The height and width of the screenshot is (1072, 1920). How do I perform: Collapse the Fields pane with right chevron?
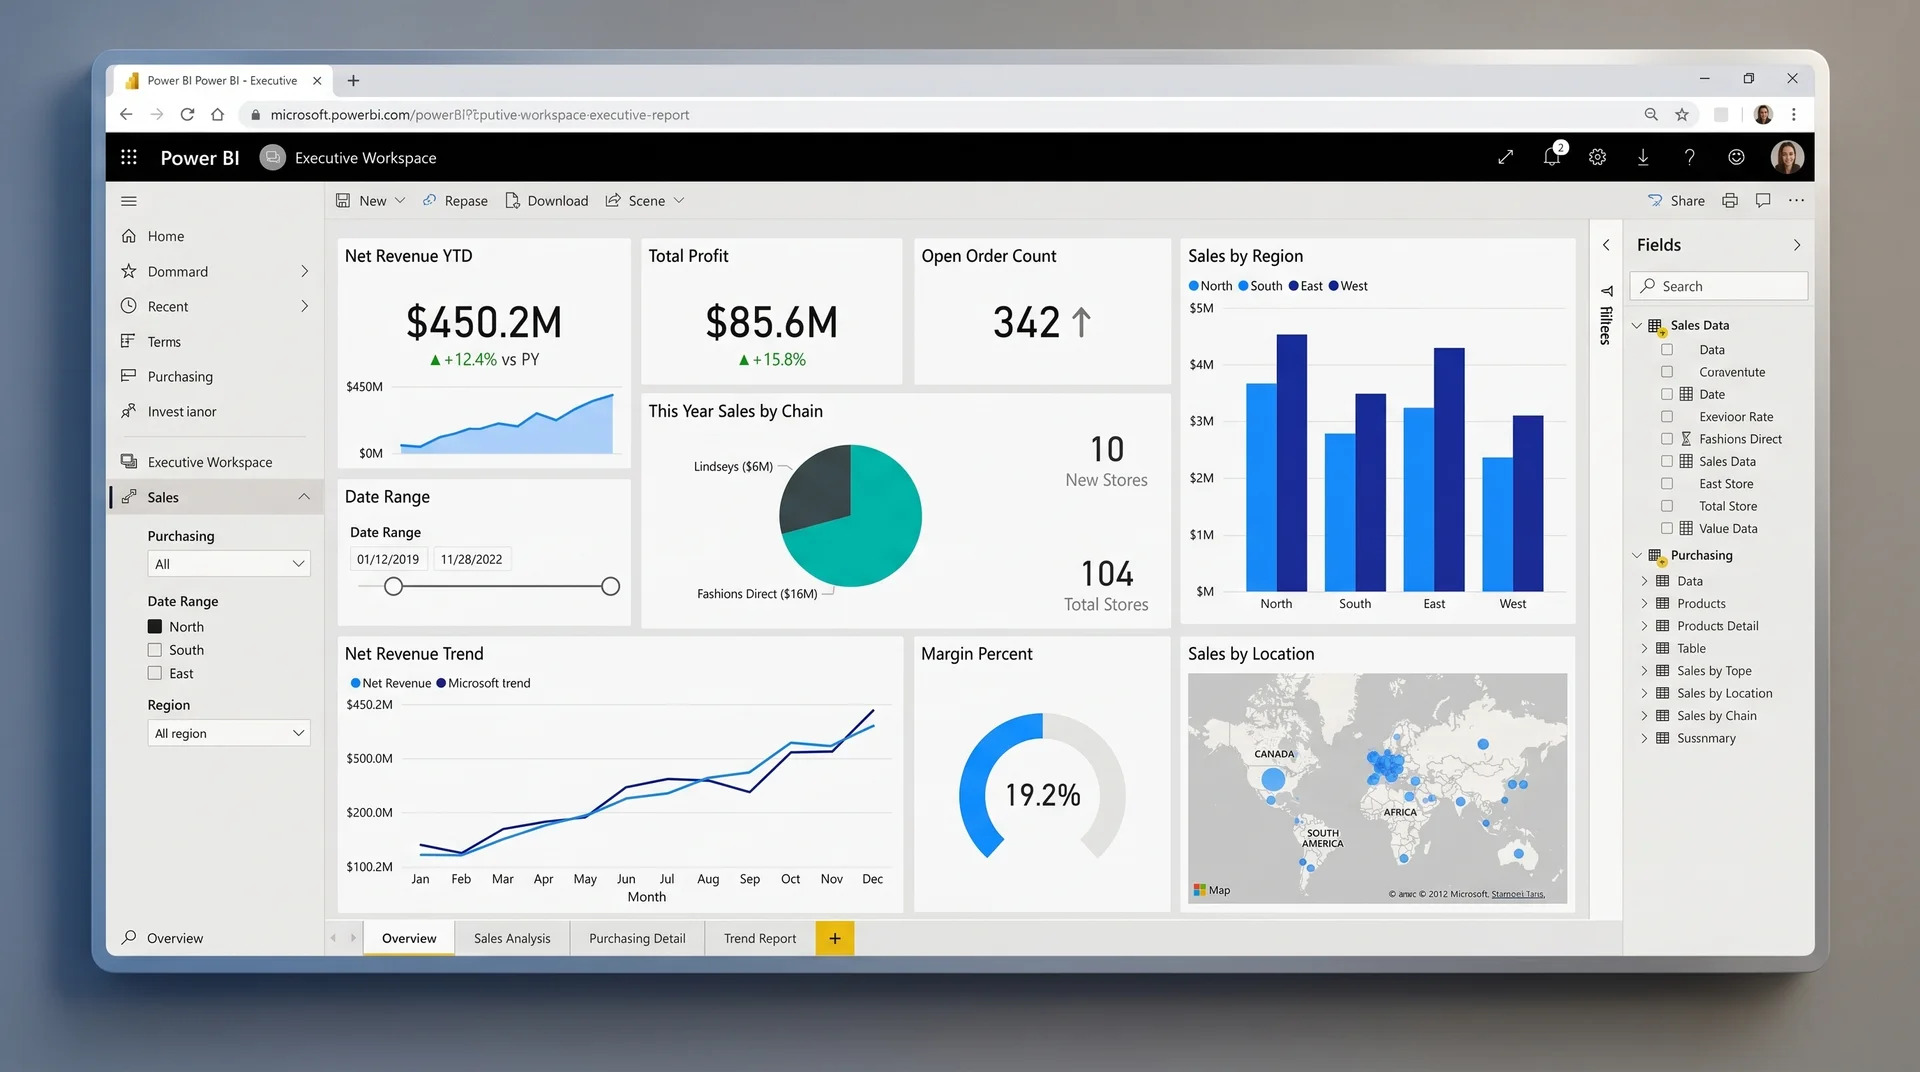point(1797,245)
